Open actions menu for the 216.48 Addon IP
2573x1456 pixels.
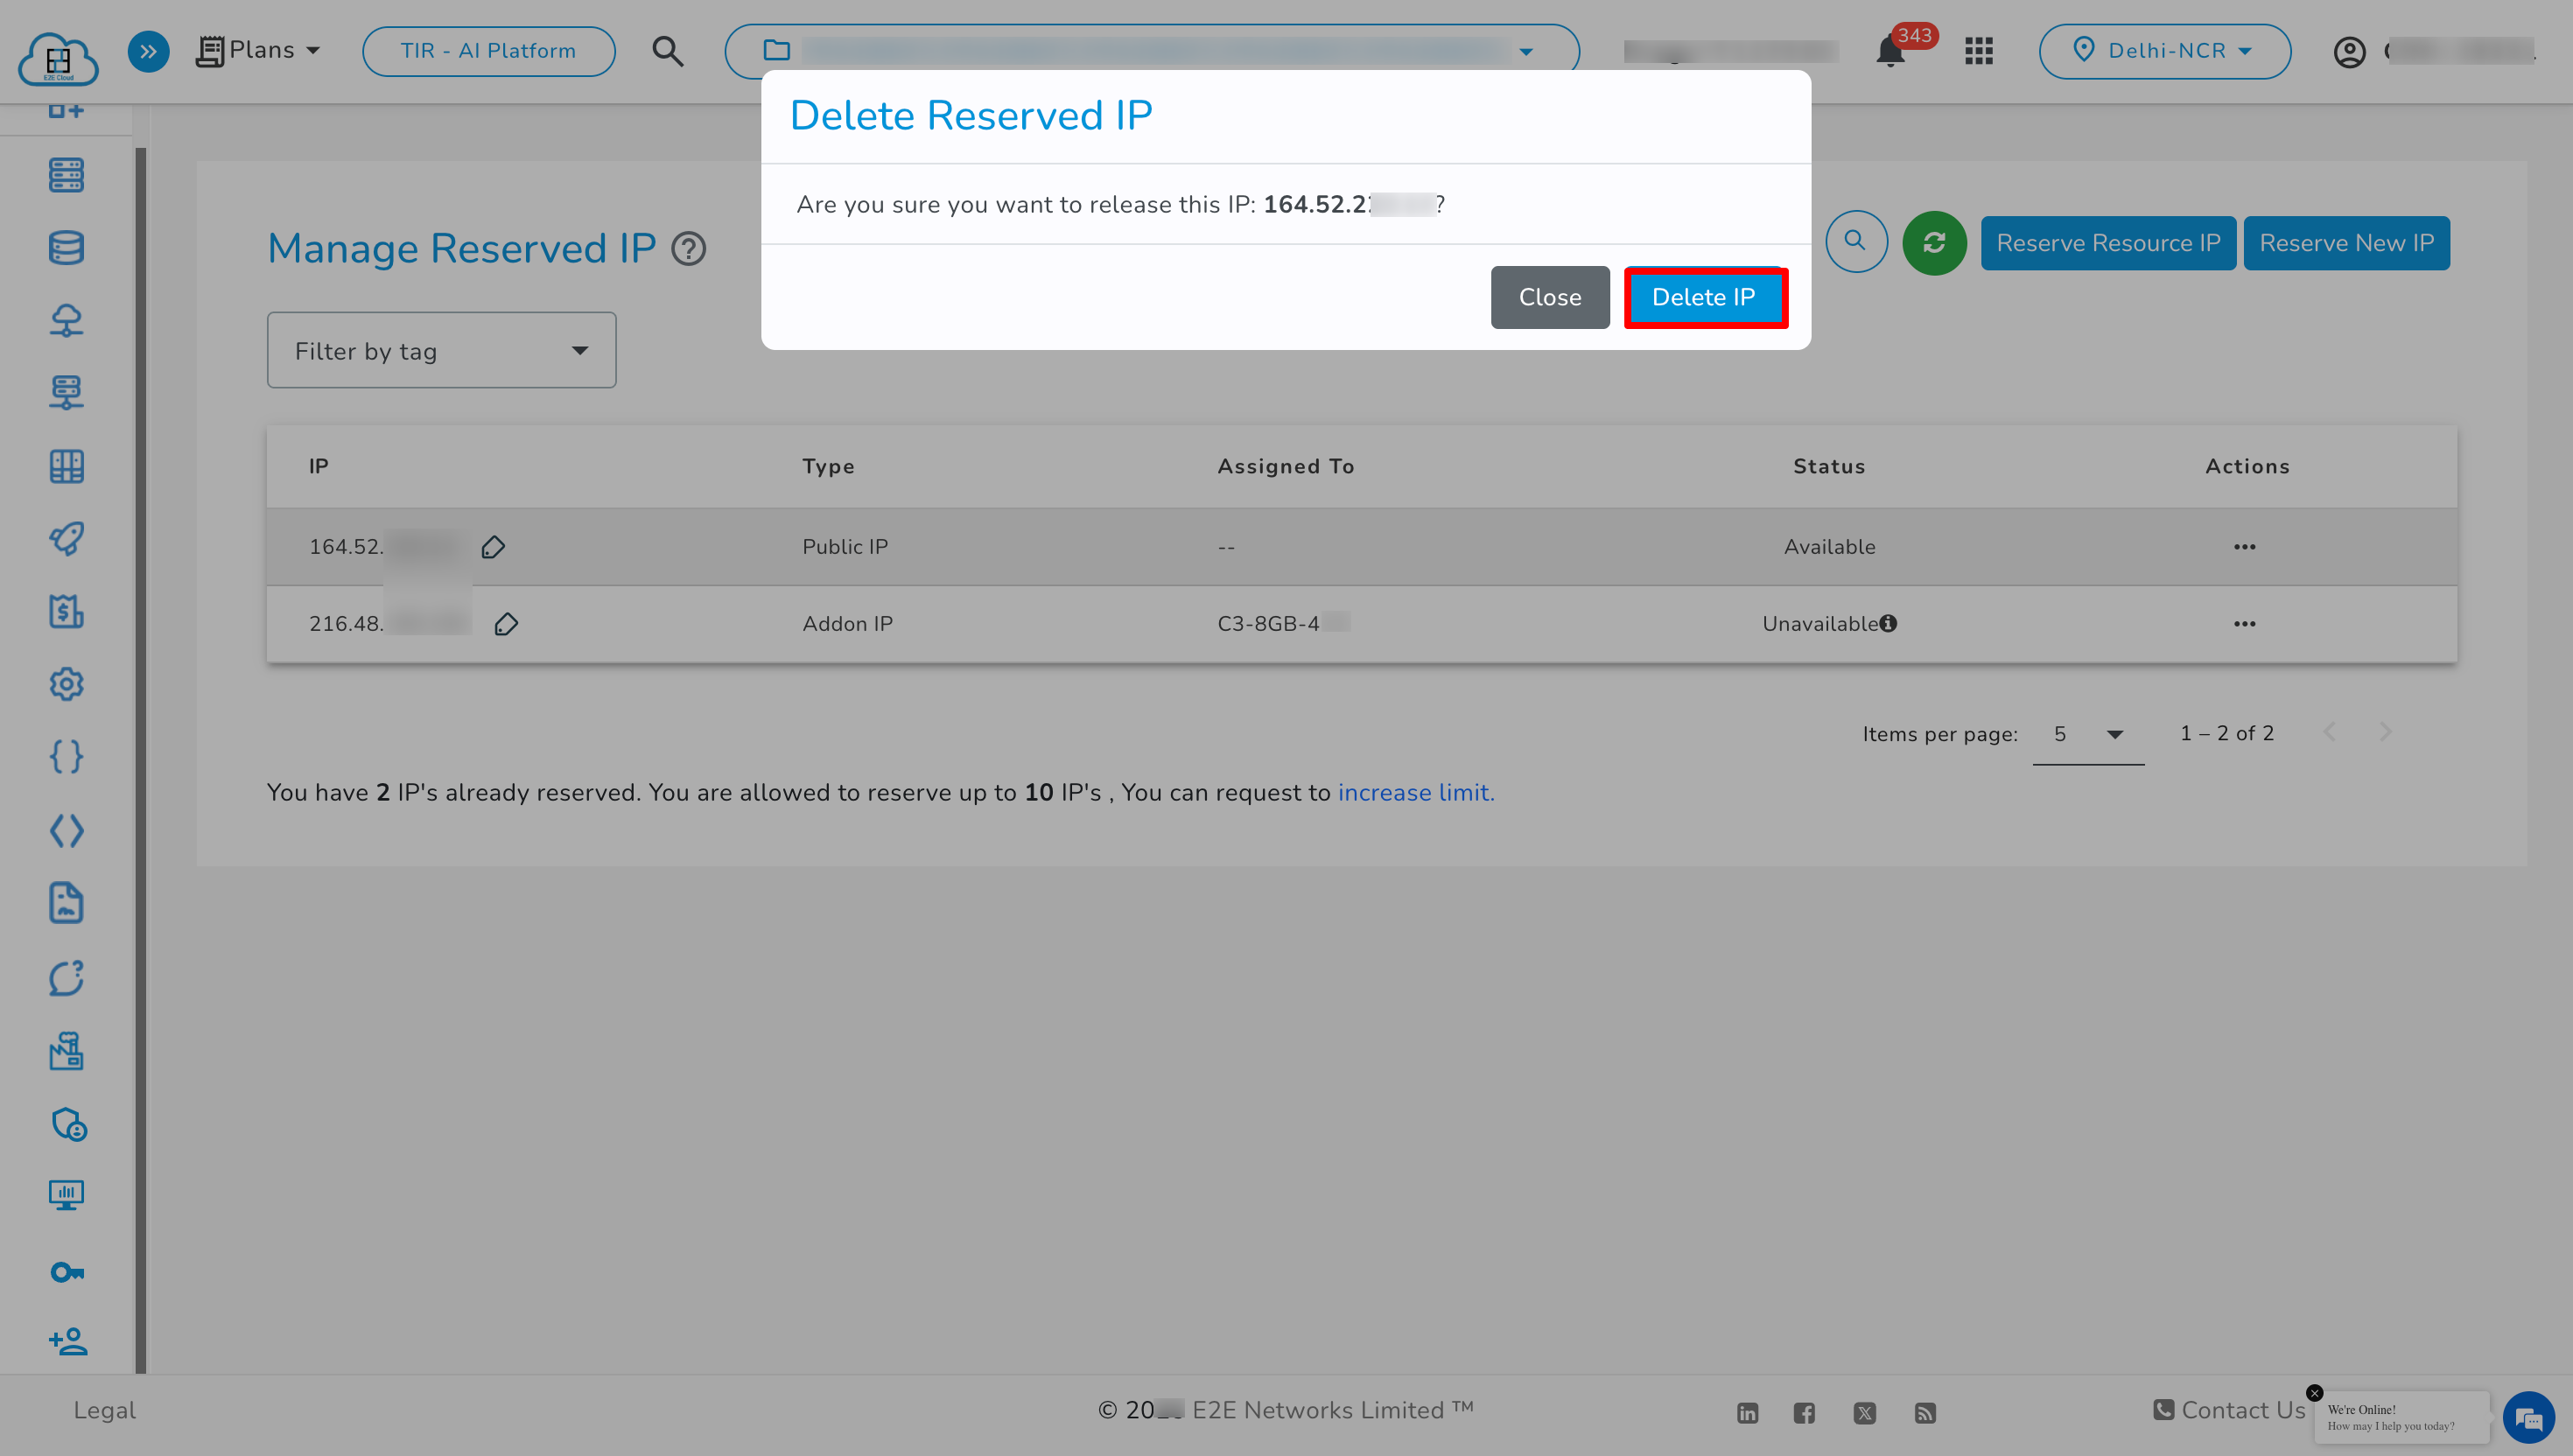pyautogui.click(x=2245, y=623)
